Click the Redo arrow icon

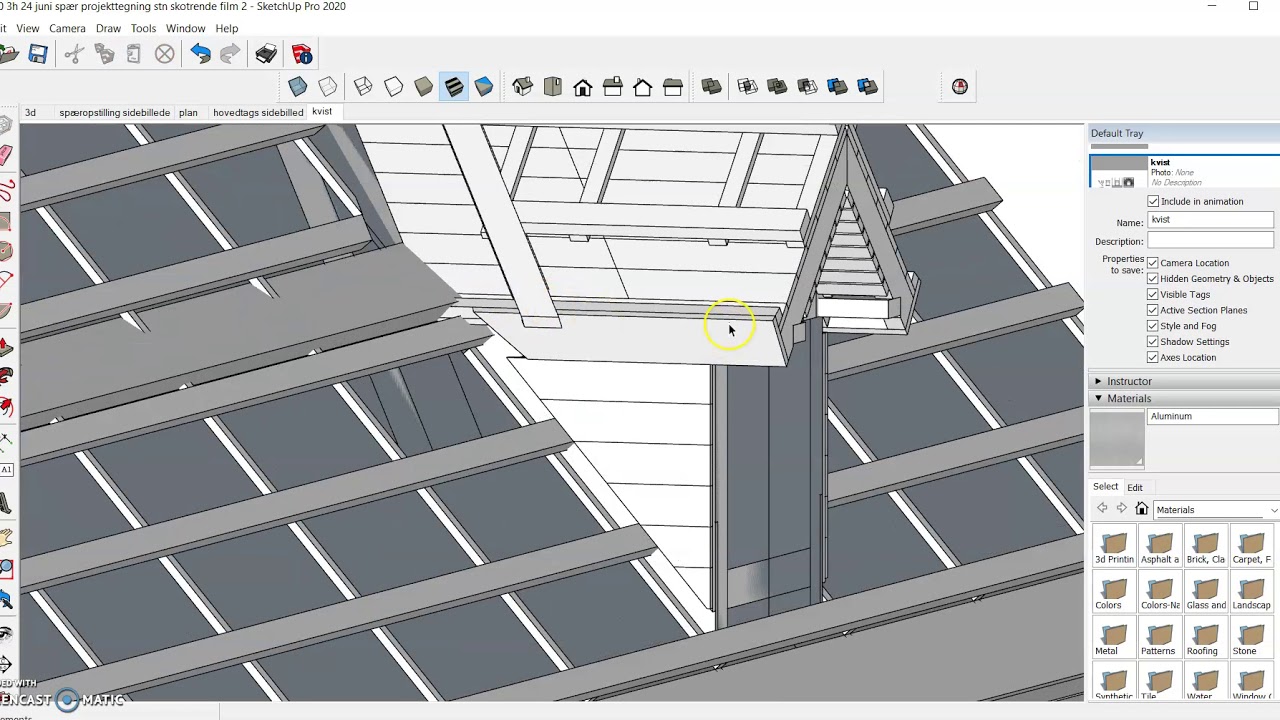tap(230, 54)
